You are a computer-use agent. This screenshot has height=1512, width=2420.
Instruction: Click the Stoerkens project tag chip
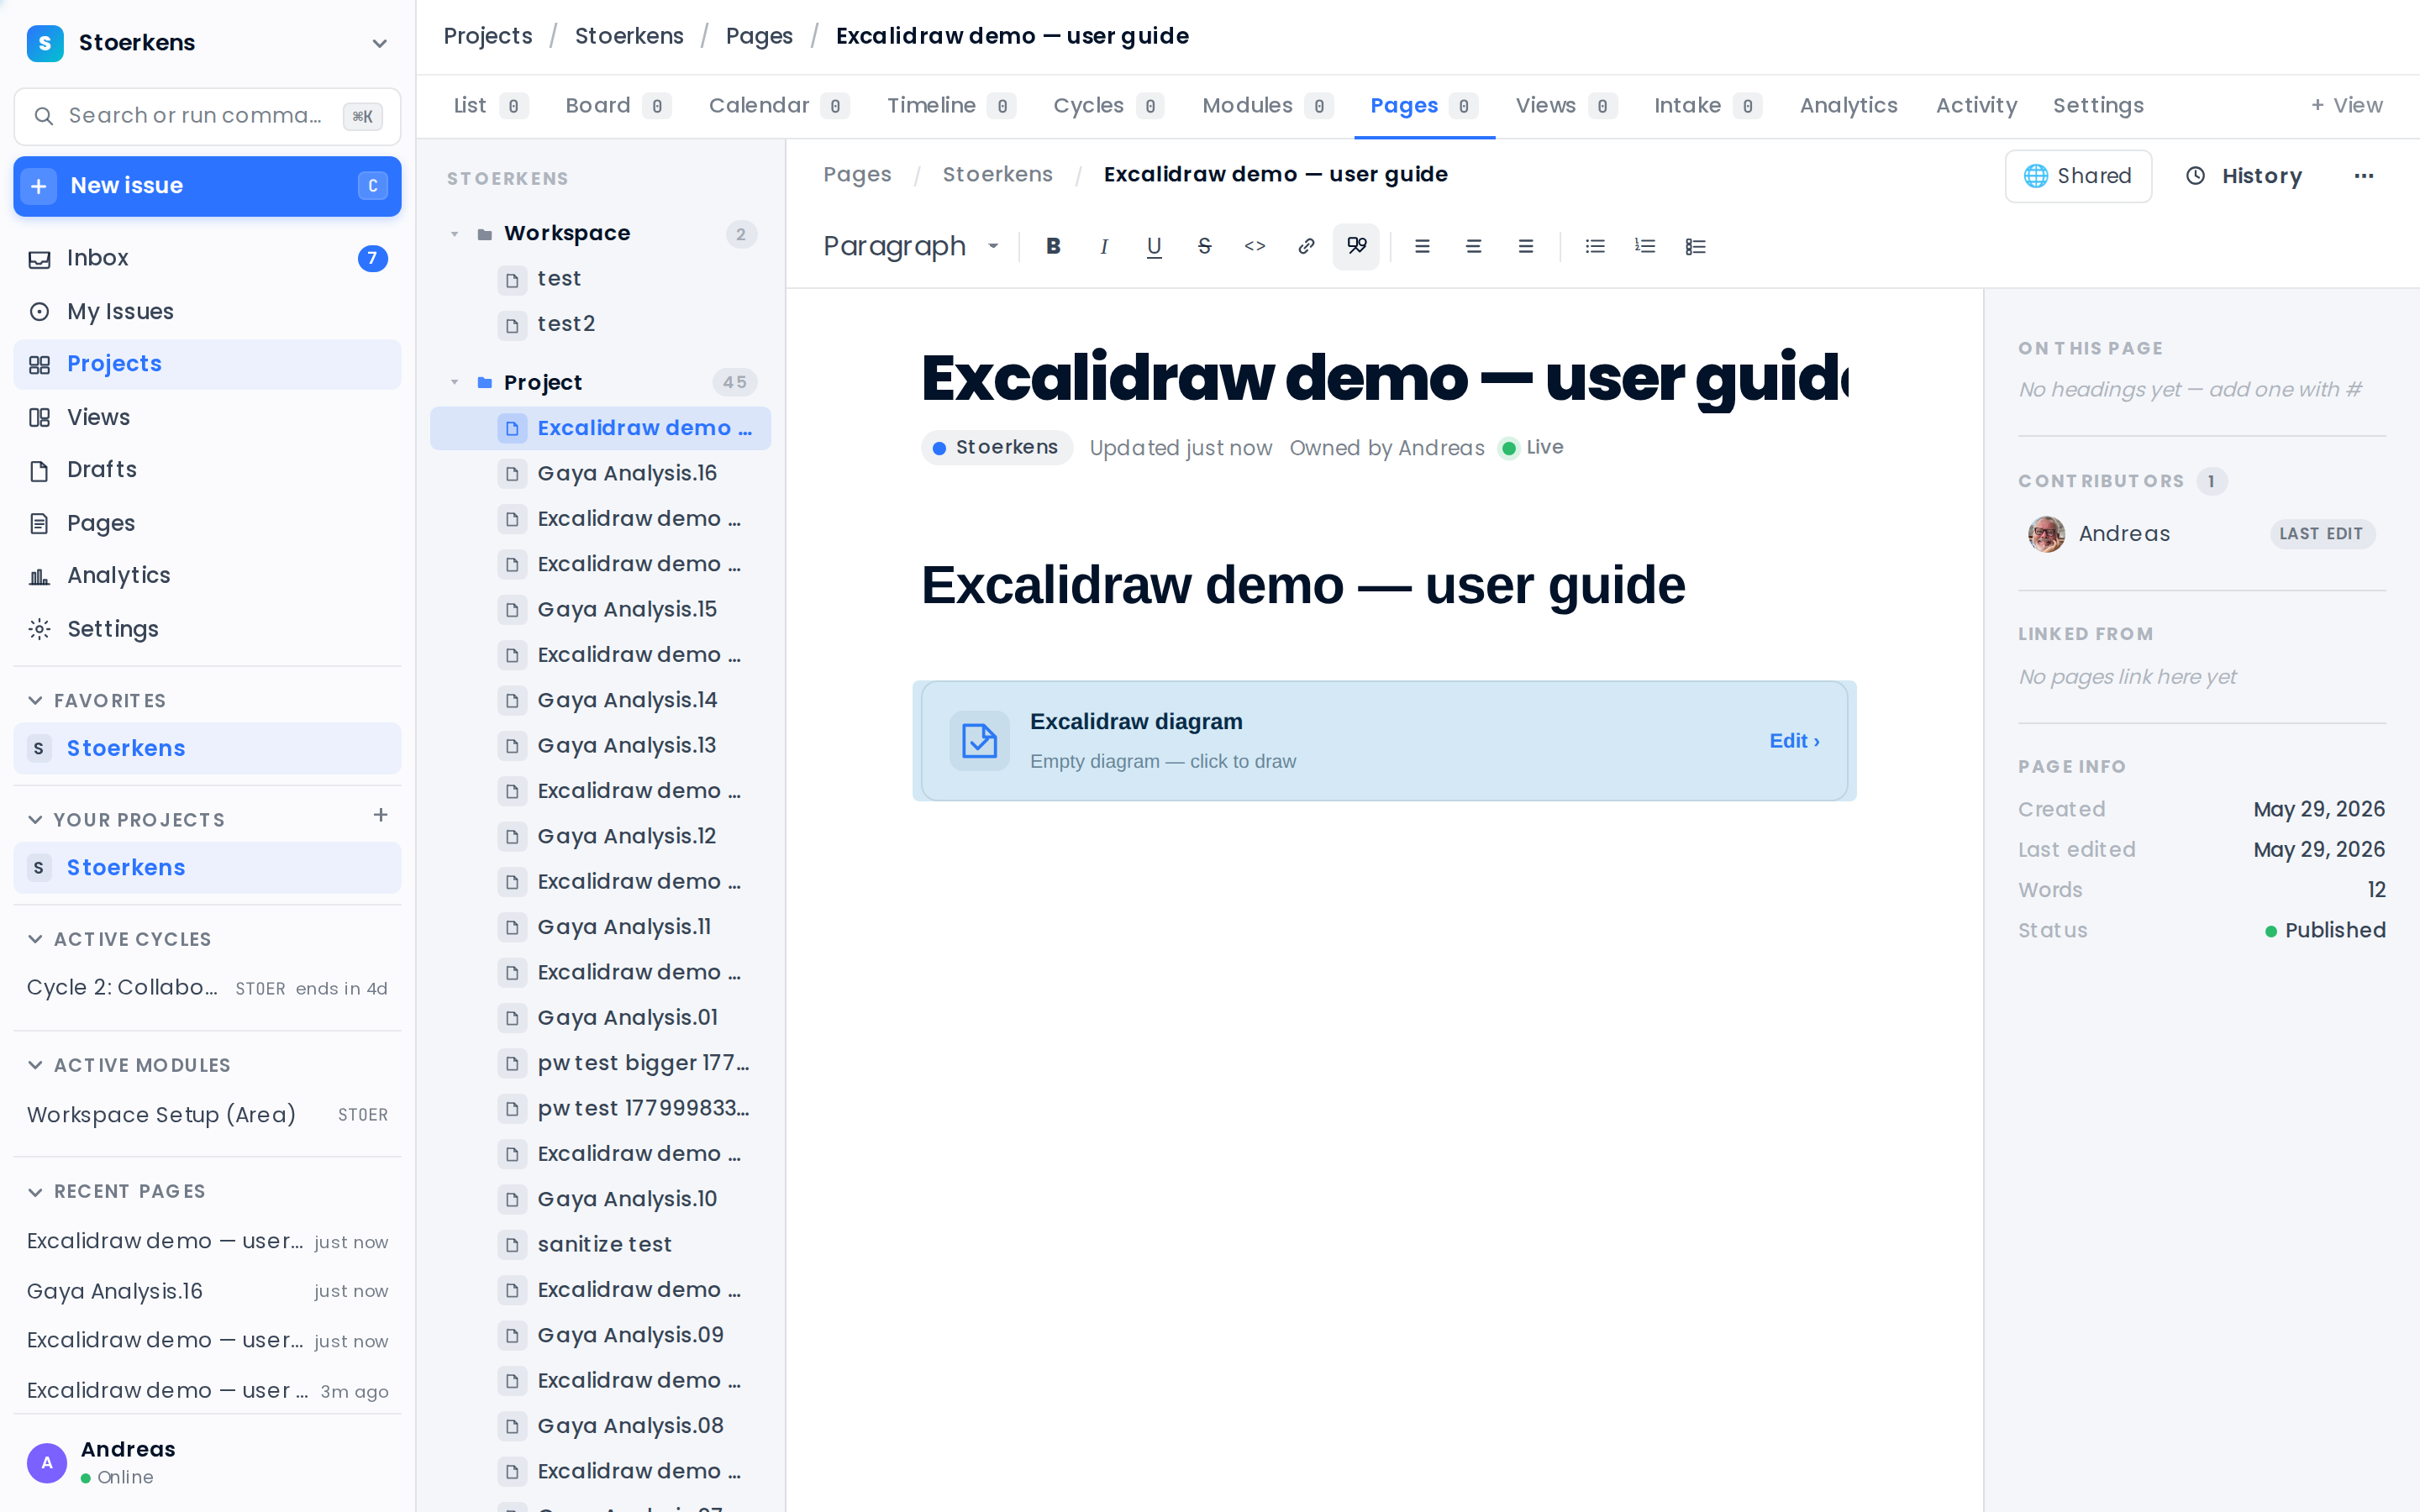(x=997, y=448)
